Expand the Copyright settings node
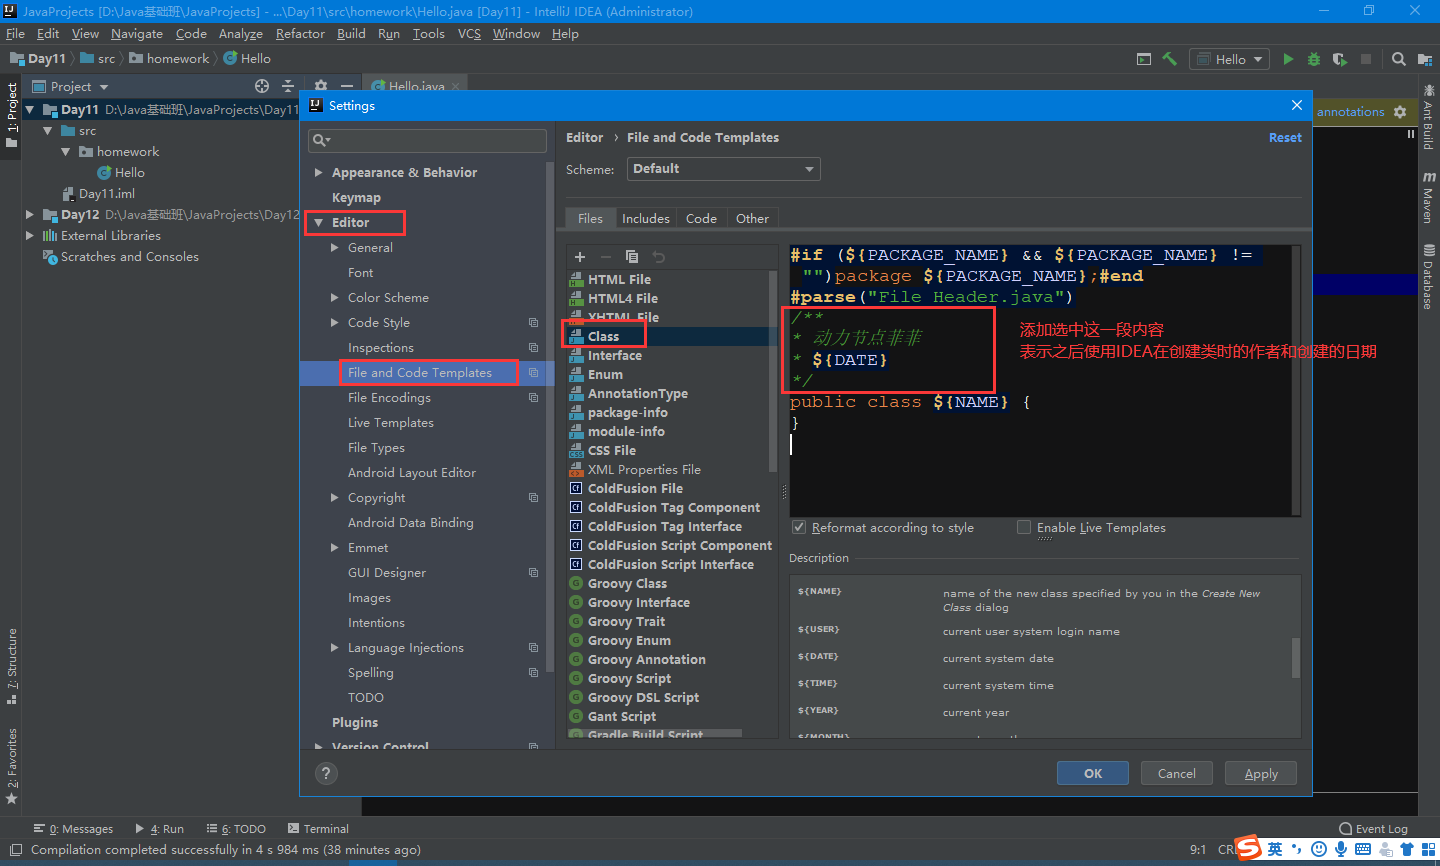The width and height of the screenshot is (1440, 866). [x=335, y=497]
